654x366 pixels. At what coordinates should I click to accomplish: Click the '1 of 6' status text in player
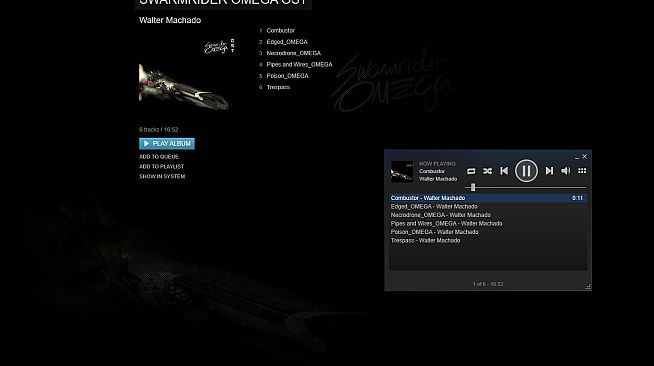[488, 284]
